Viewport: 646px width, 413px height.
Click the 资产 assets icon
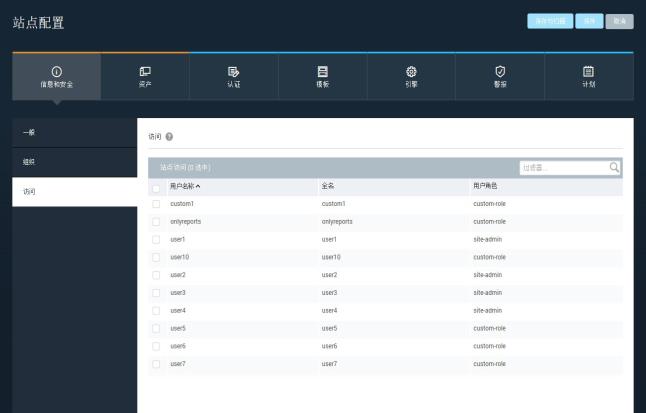tap(145, 71)
